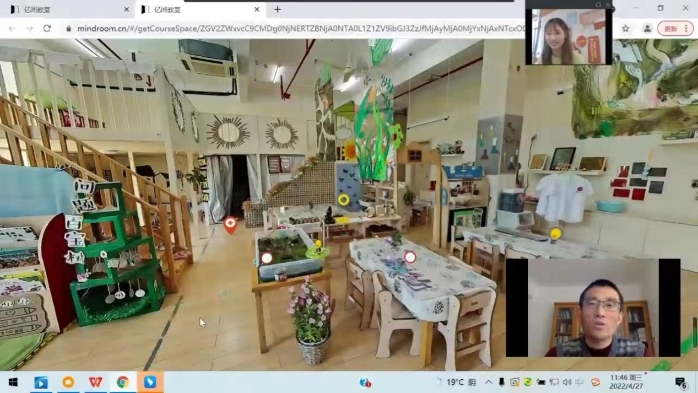
Task: Open the notification center with 6 alerts
Action: [x=681, y=382]
